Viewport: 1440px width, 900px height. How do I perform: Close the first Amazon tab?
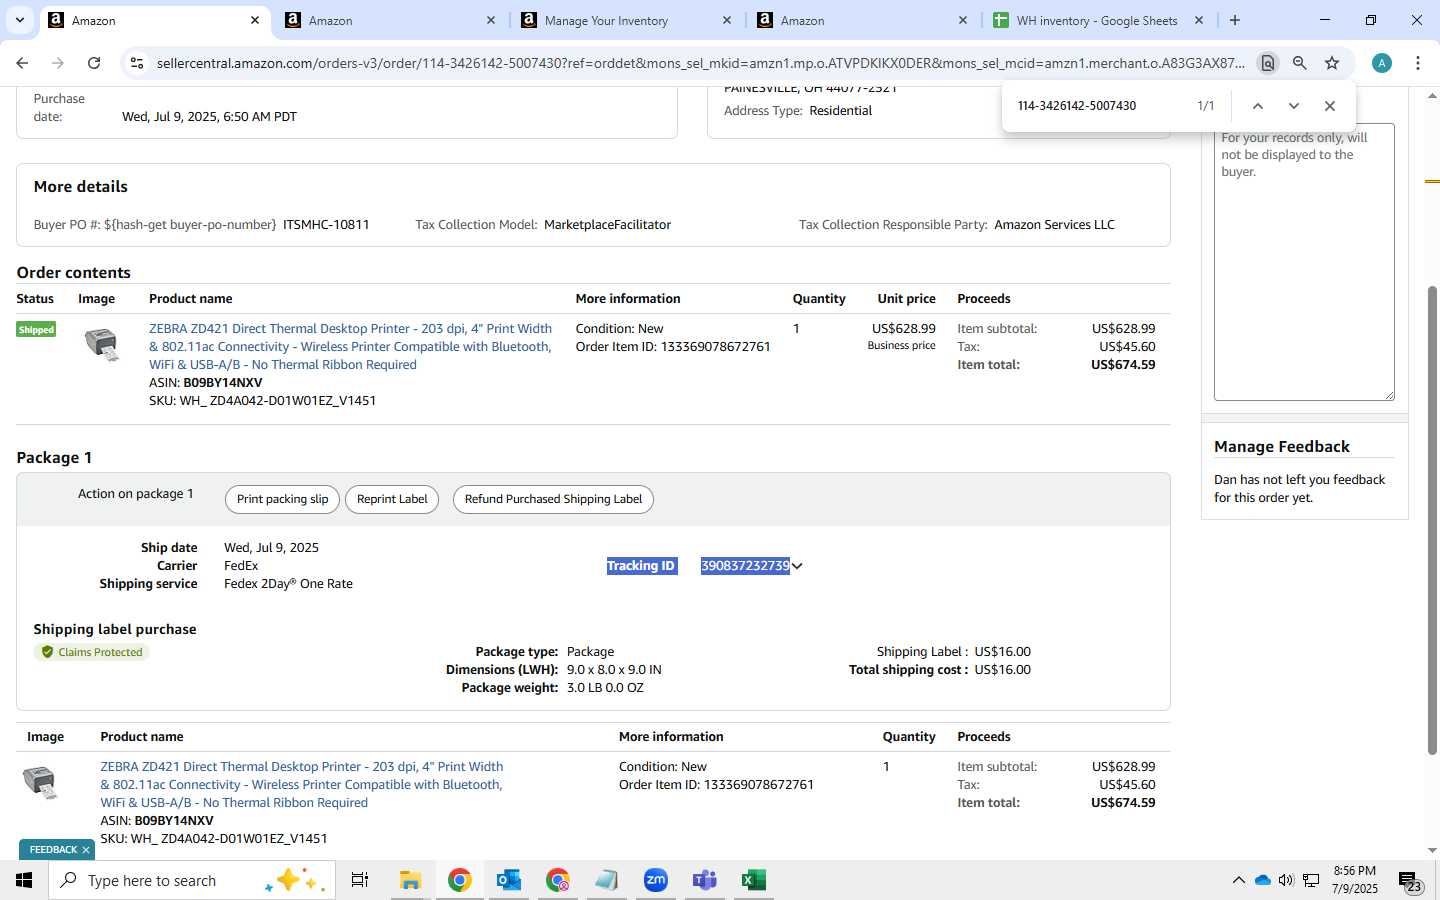click(x=255, y=20)
